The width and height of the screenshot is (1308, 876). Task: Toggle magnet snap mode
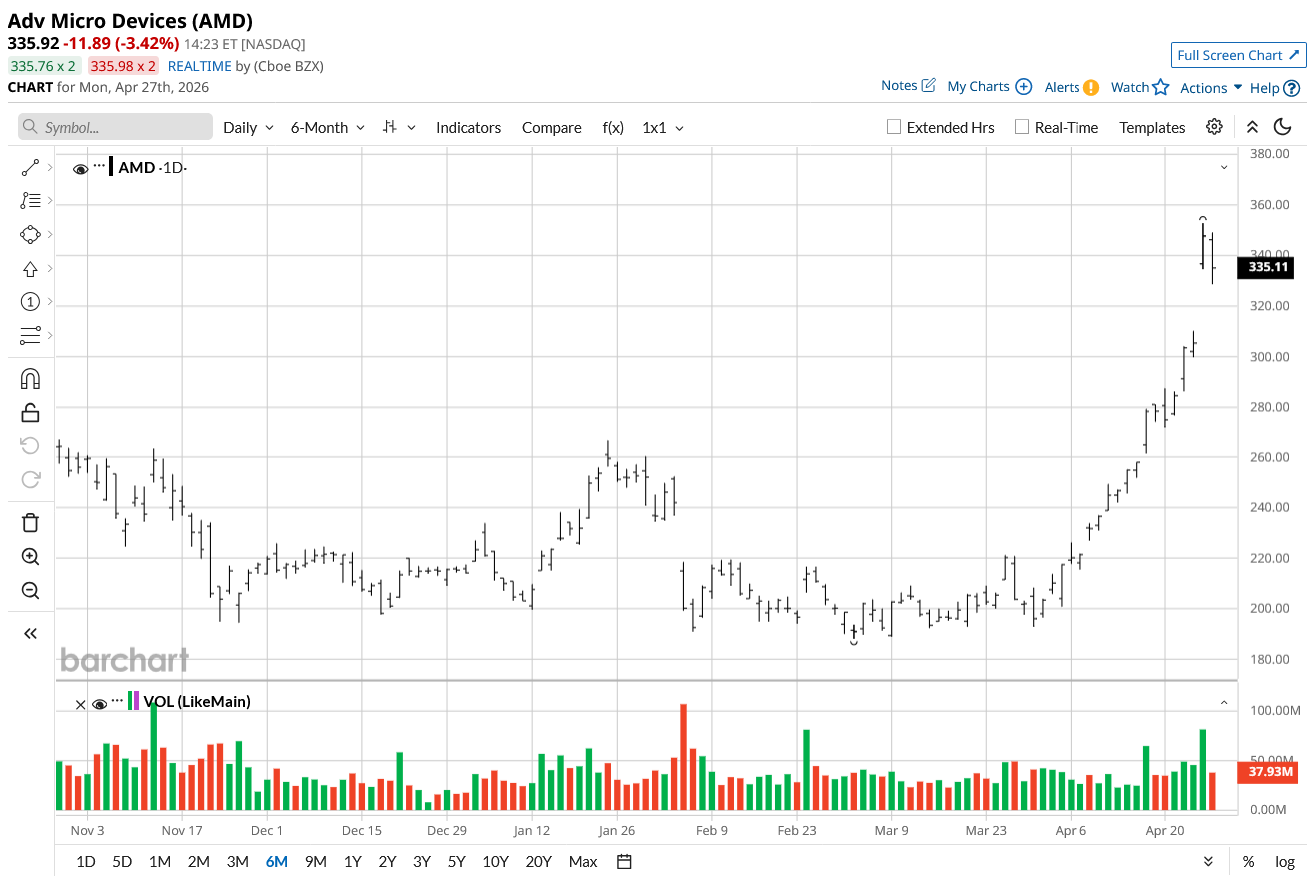pos(30,379)
